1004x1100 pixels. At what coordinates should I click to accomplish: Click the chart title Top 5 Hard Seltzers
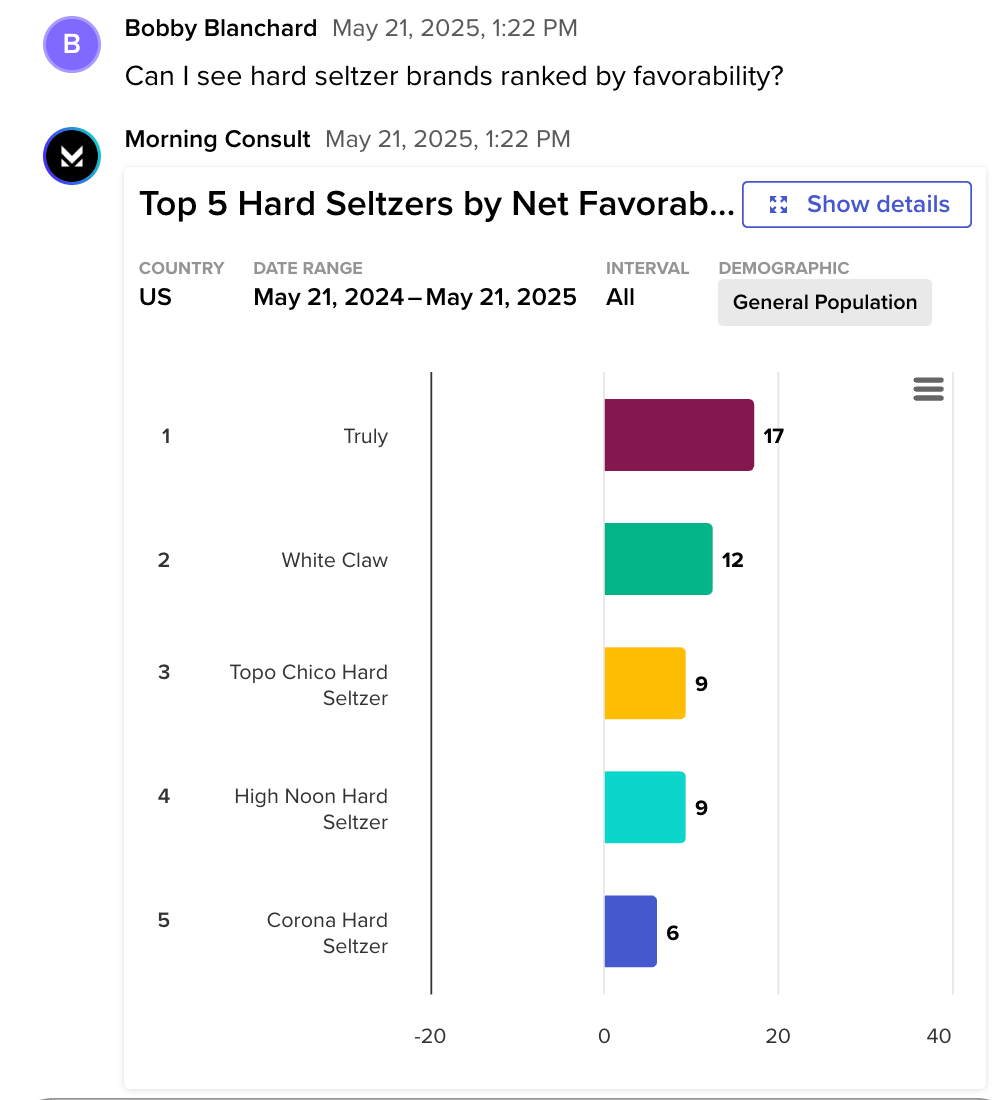pyautogui.click(x=436, y=204)
